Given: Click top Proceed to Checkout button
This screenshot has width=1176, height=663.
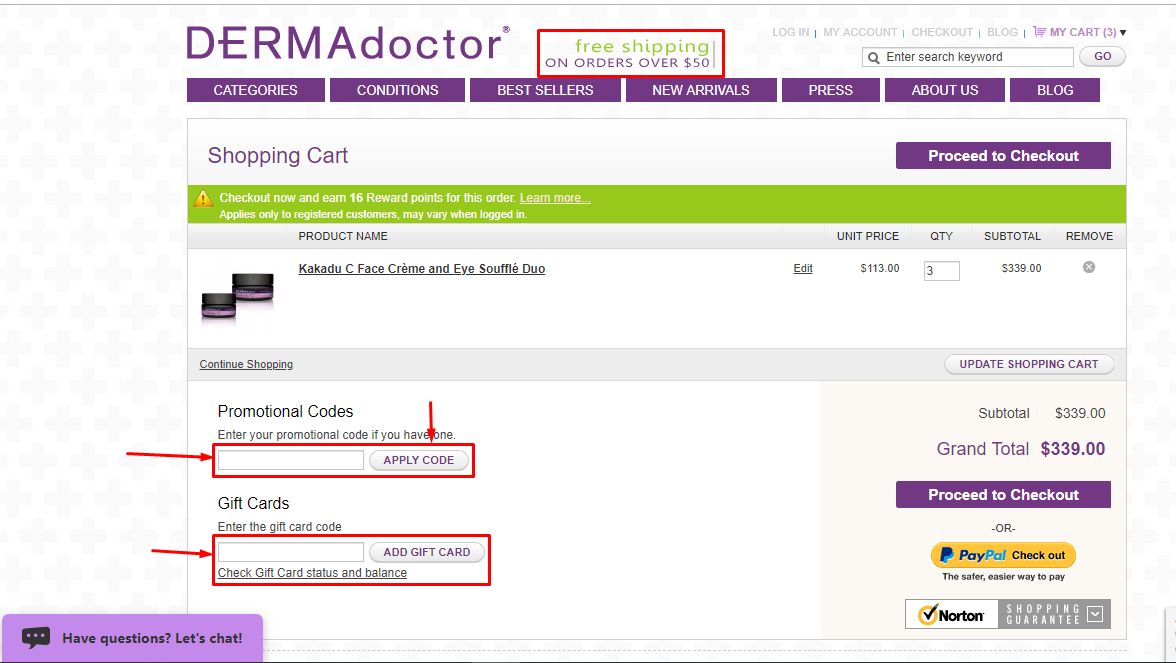Looking at the screenshot, I should coord(1004,155).
